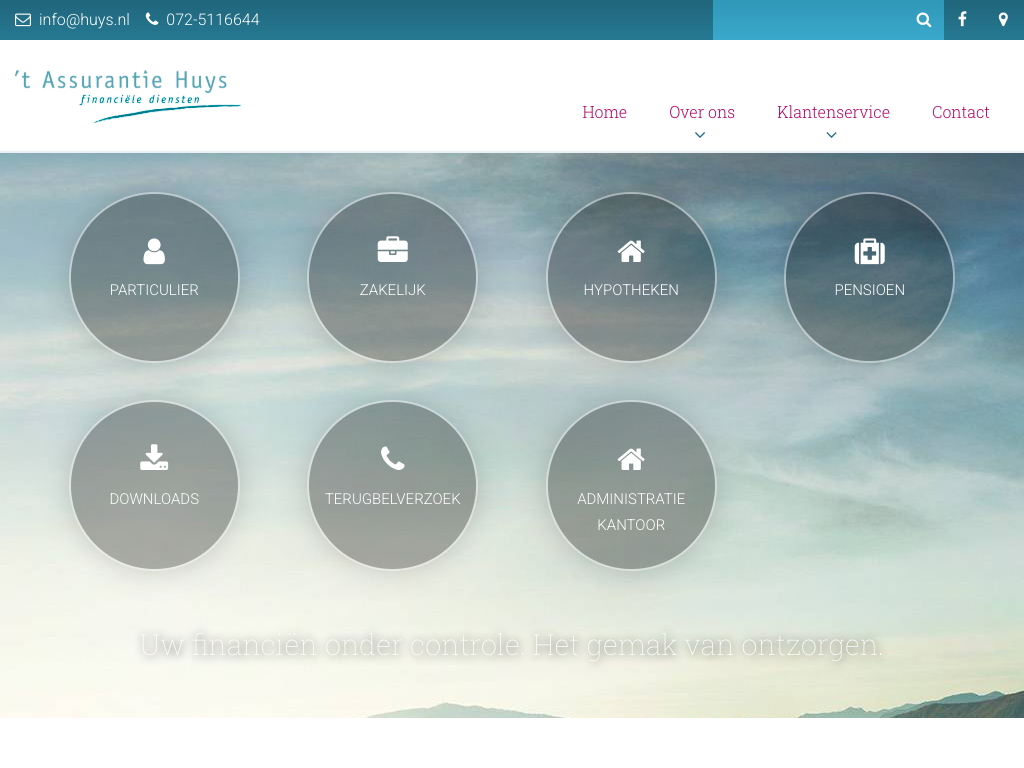Click the phone icon for Terugbelverzoek

tap(392, 458)
